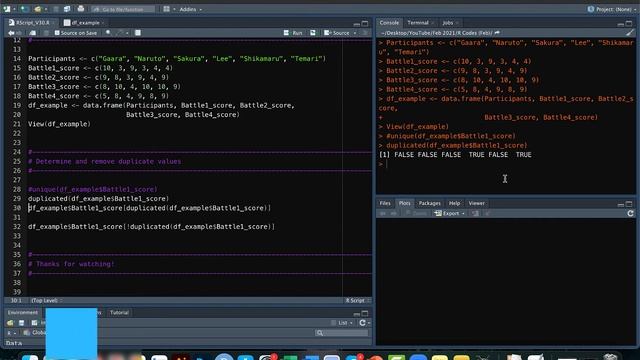Click maximize icon of Console pane

(x=629, y=23)
